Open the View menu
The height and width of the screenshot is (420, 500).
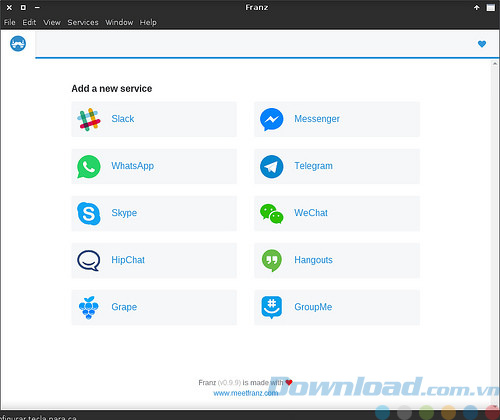[x=52, y=22]
